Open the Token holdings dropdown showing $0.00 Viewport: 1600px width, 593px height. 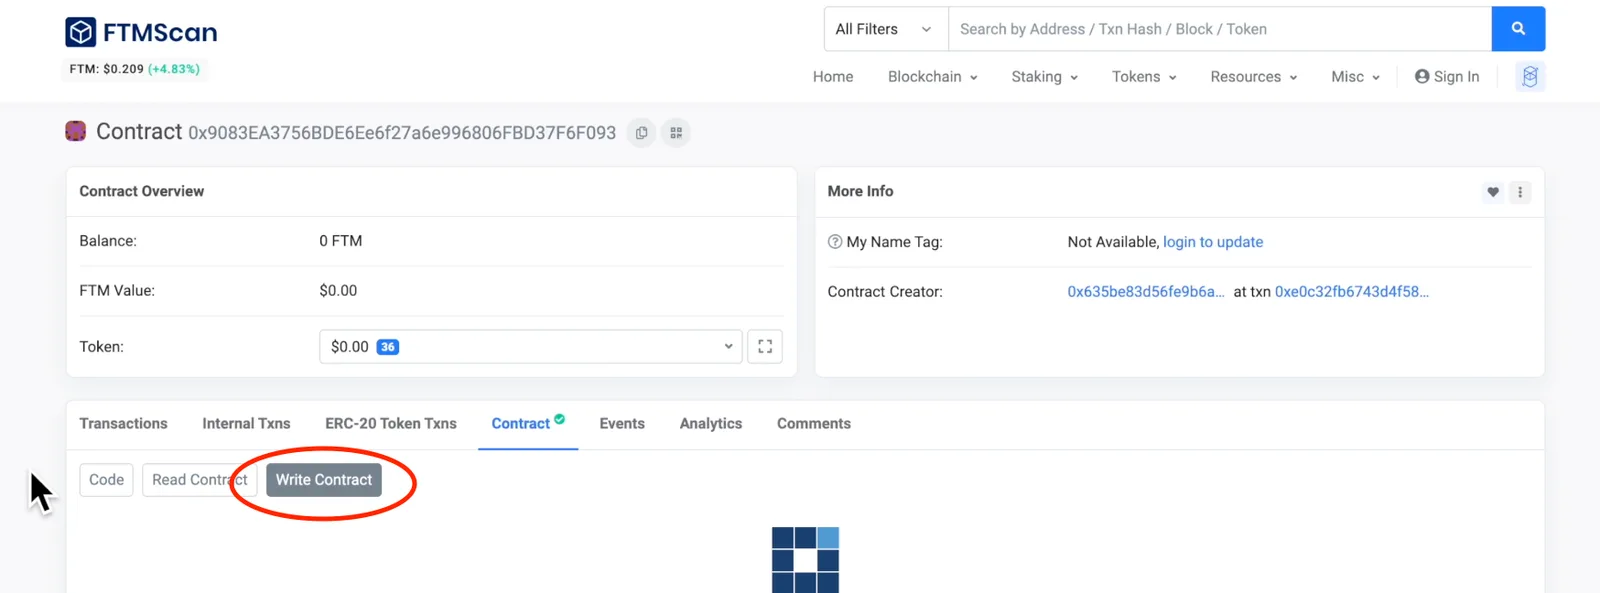531,347
